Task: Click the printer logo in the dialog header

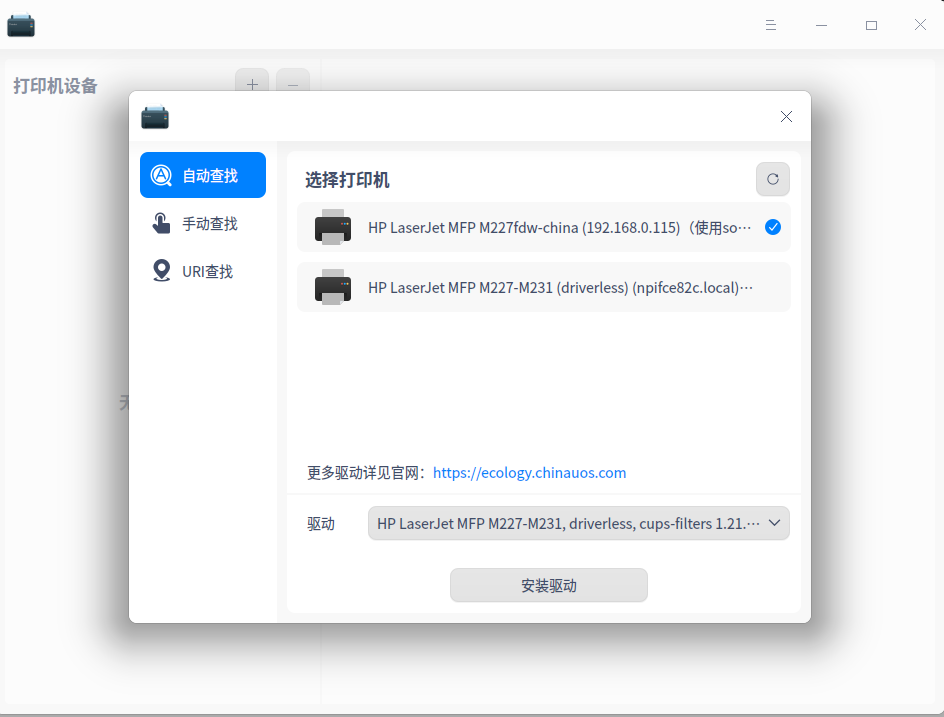Action: (x=155, y=117)
